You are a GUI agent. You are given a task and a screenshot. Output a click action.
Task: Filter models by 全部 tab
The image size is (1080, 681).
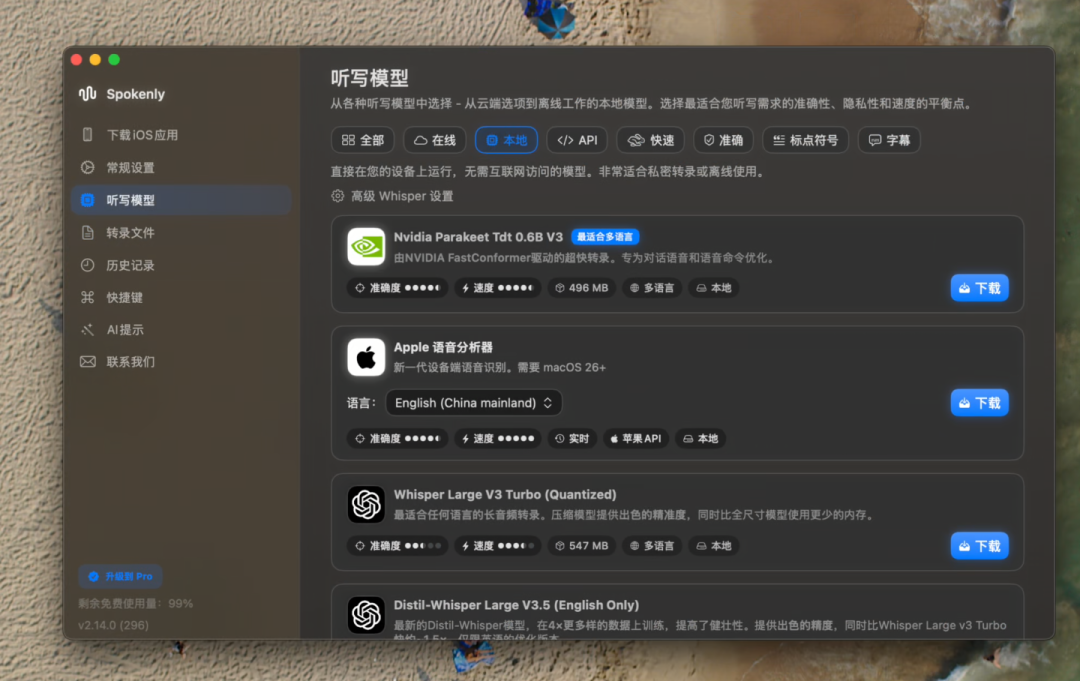tap(363, 140)
